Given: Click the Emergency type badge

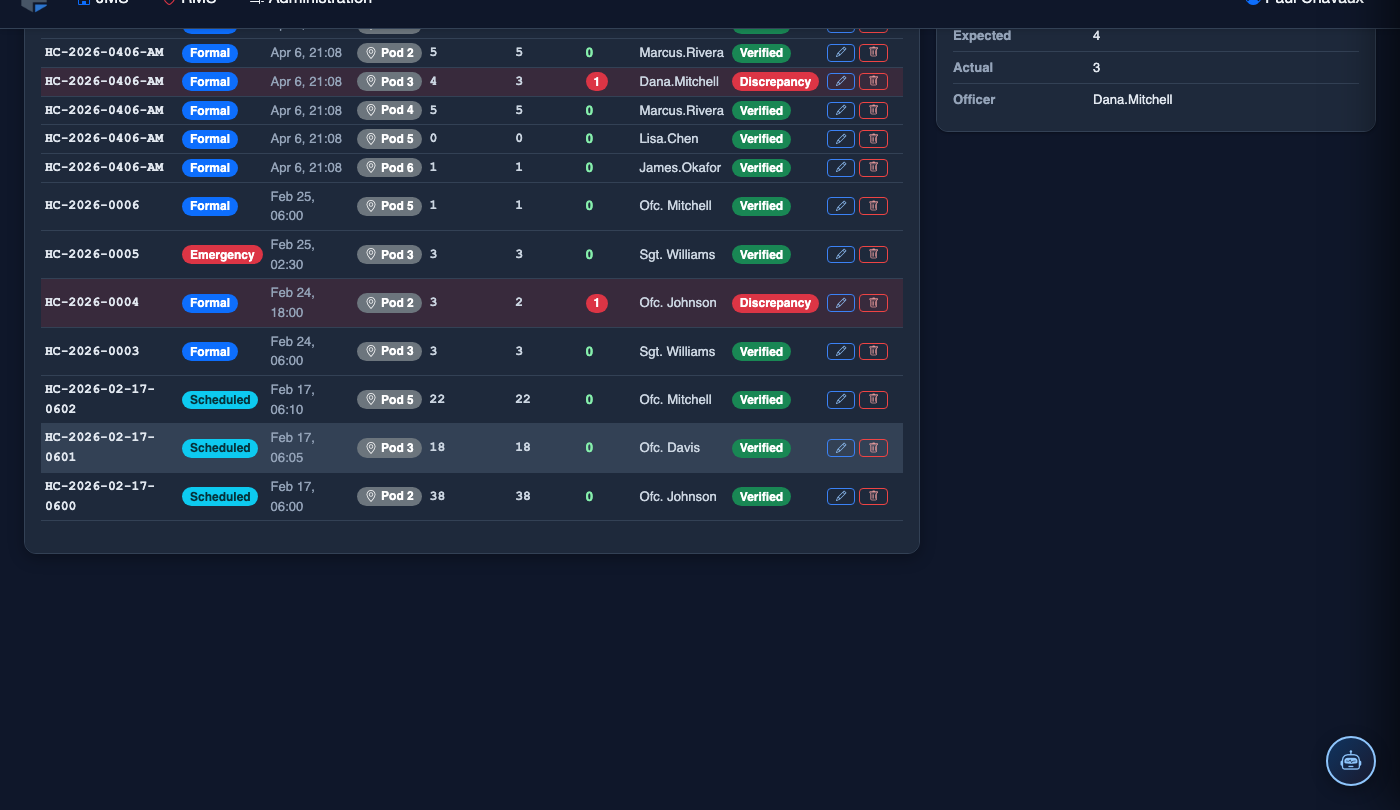Looking at the screenshot, I should tap(222, 255).
